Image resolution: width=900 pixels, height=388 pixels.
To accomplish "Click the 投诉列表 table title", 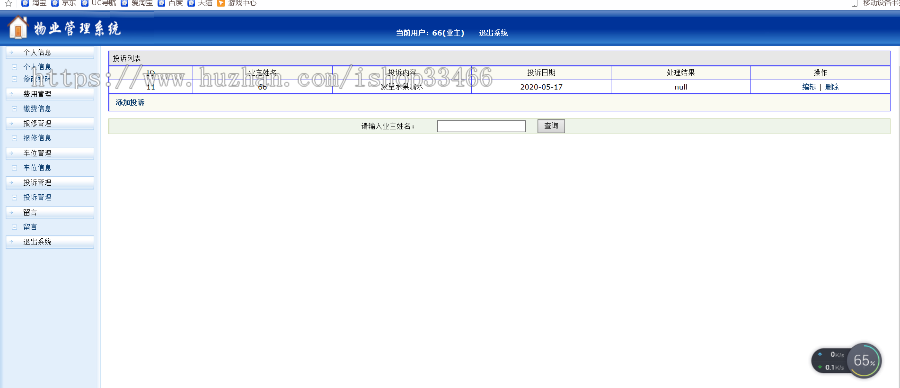I will [x=126, y=59].
